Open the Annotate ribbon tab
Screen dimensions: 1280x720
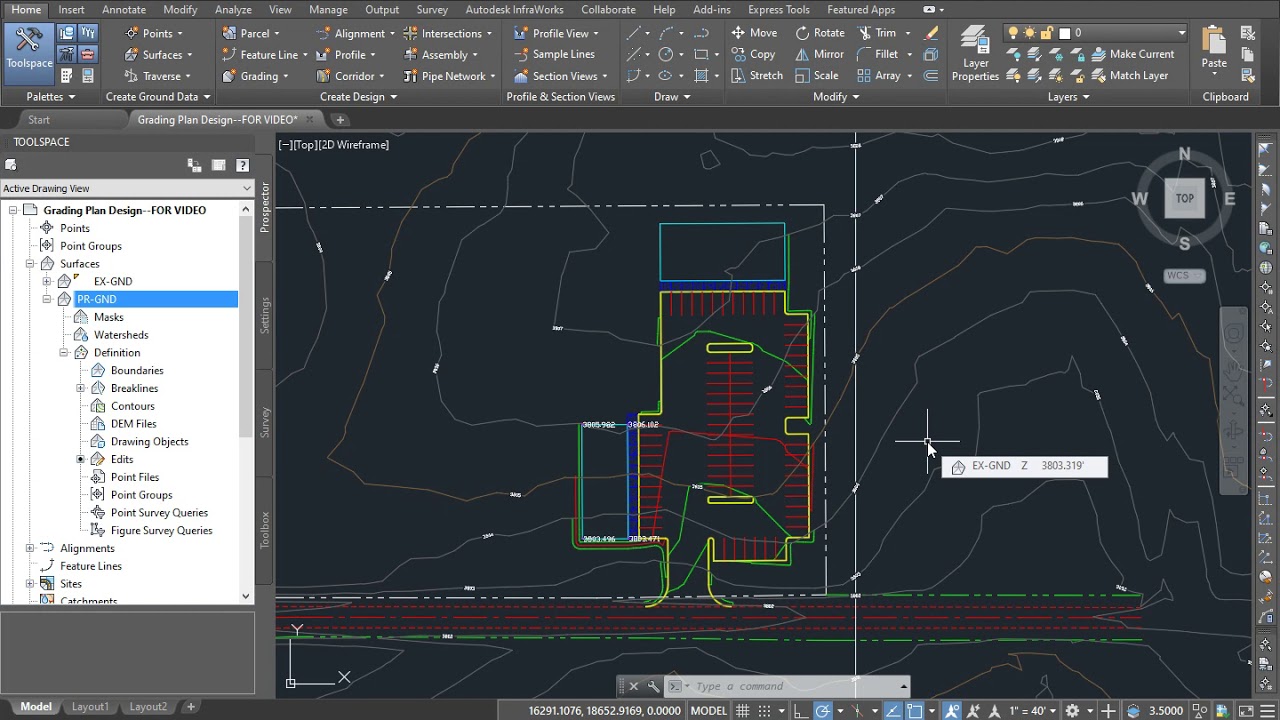(124, 10)
